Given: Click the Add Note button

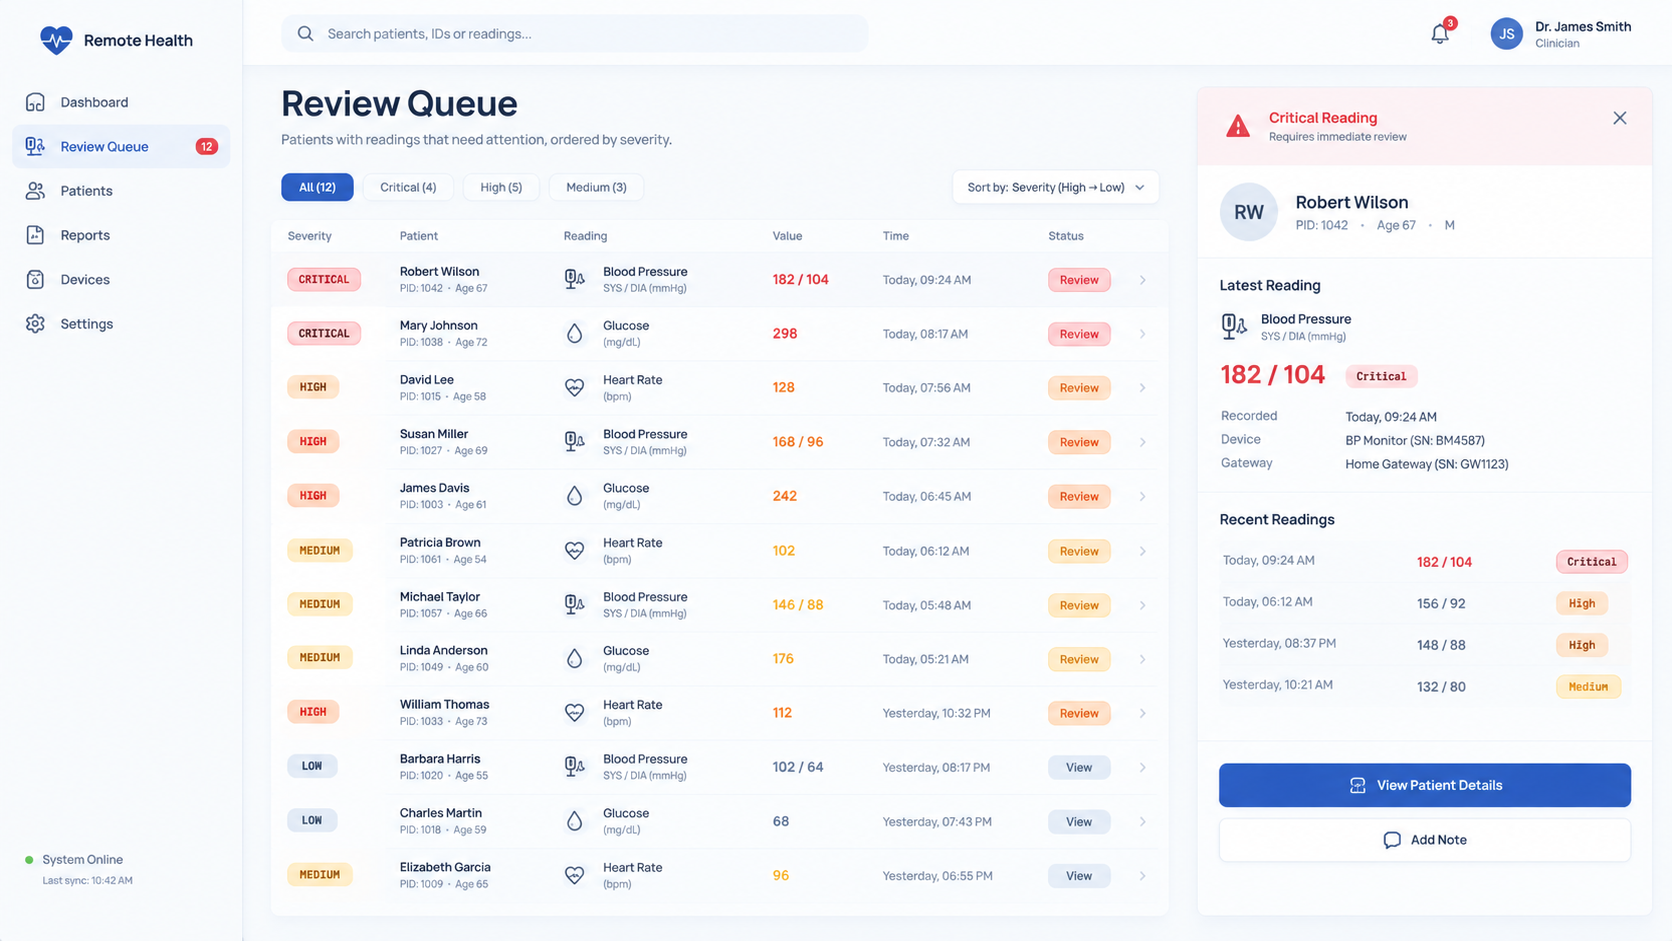Looking at the screenshot, I should tap(1424, 840).
